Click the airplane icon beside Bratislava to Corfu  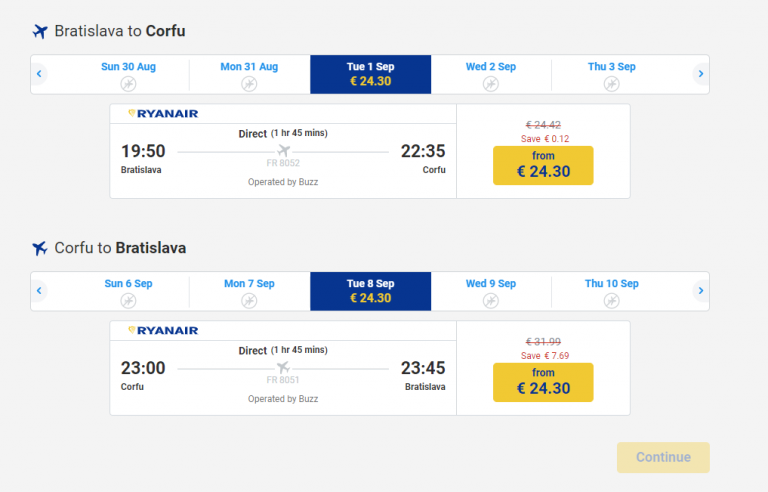(x=40, y=31)
